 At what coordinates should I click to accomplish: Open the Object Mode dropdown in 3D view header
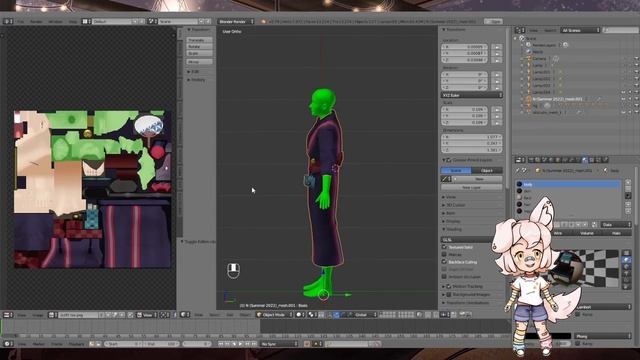coord(274,315)
